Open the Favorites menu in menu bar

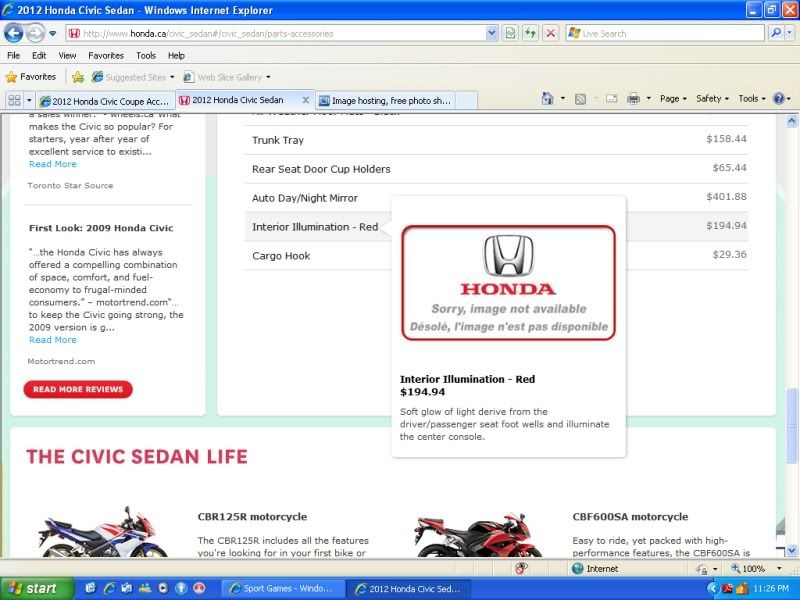tap(106, 56)
